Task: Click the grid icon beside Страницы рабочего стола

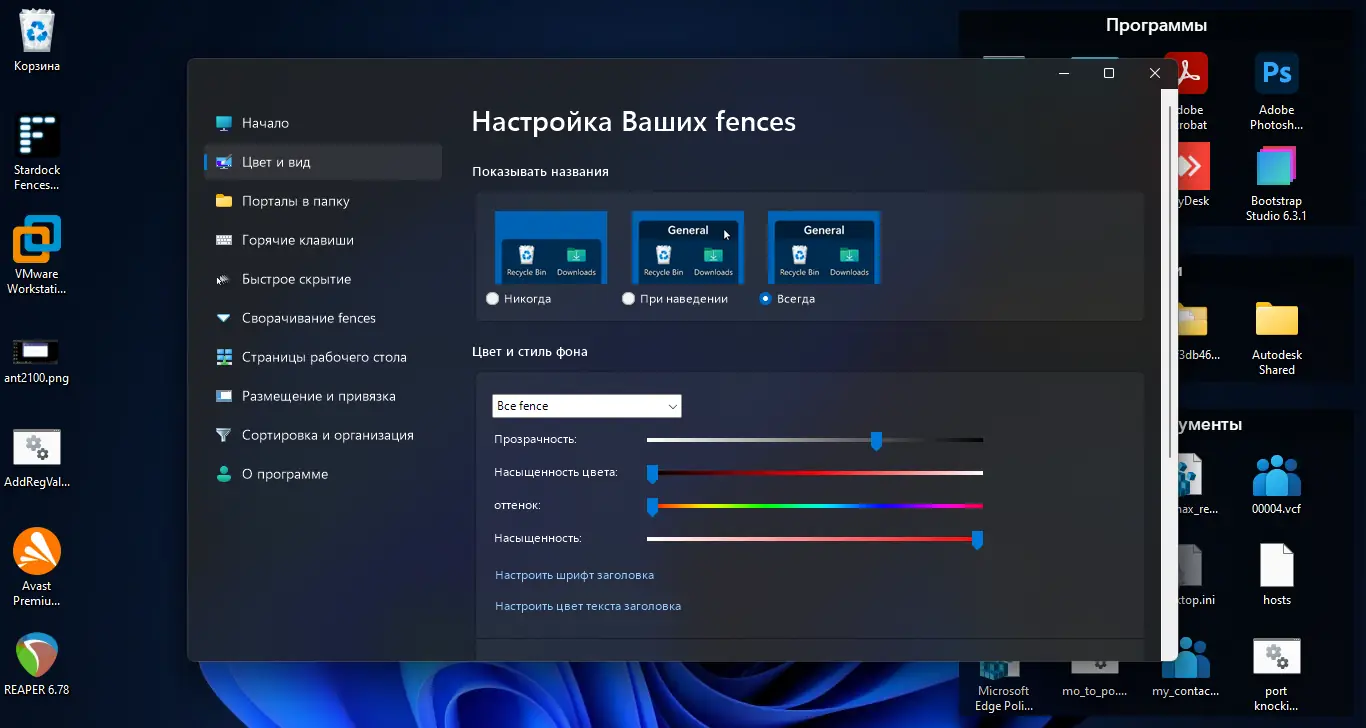Action: pos(224,357)
